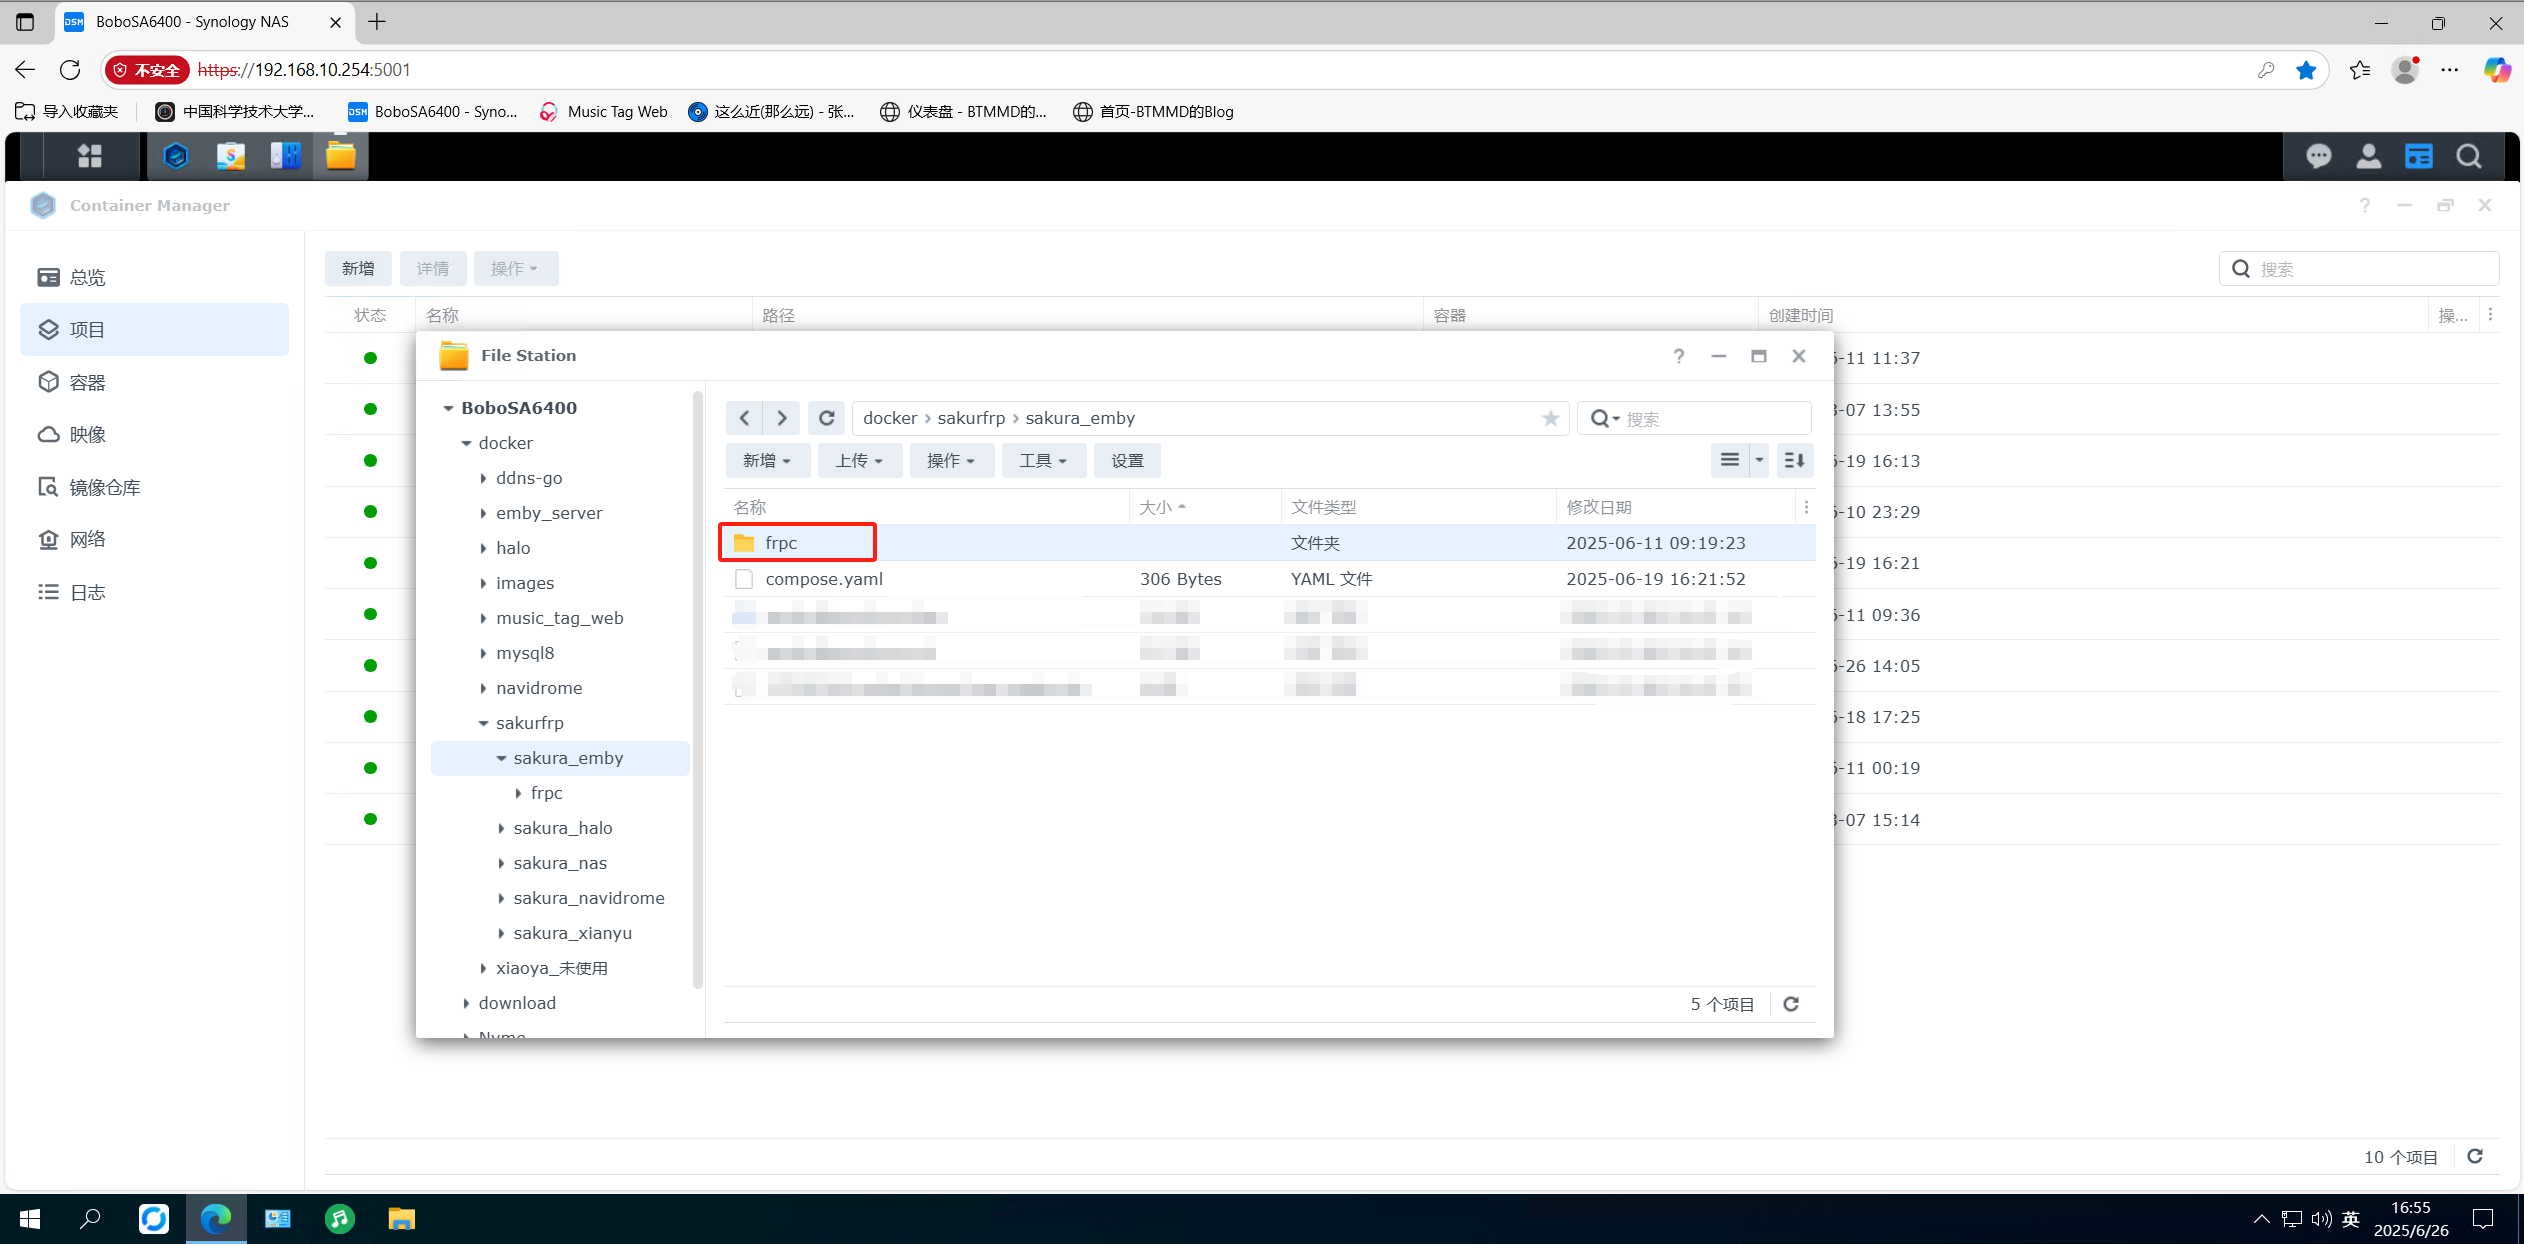Add current folder to favorites star
Screen dimensions: 2524x1244
coord(1550,418)
